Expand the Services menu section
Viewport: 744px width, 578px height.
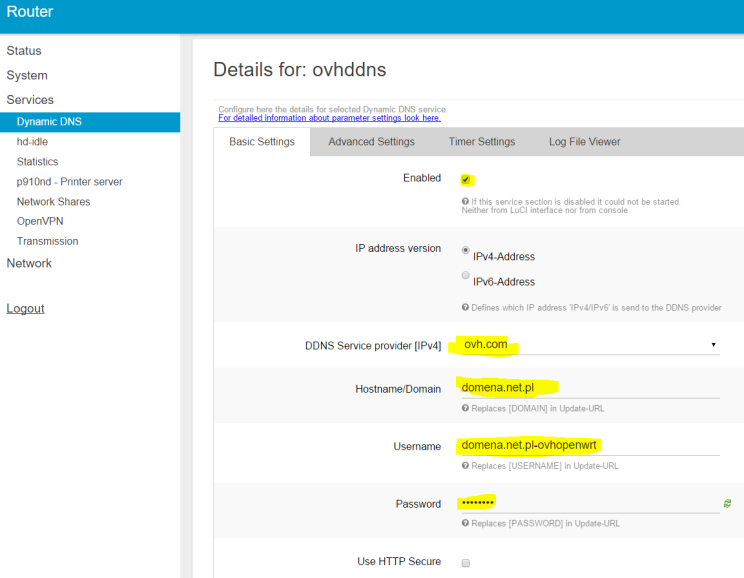(x=30, y=100)
